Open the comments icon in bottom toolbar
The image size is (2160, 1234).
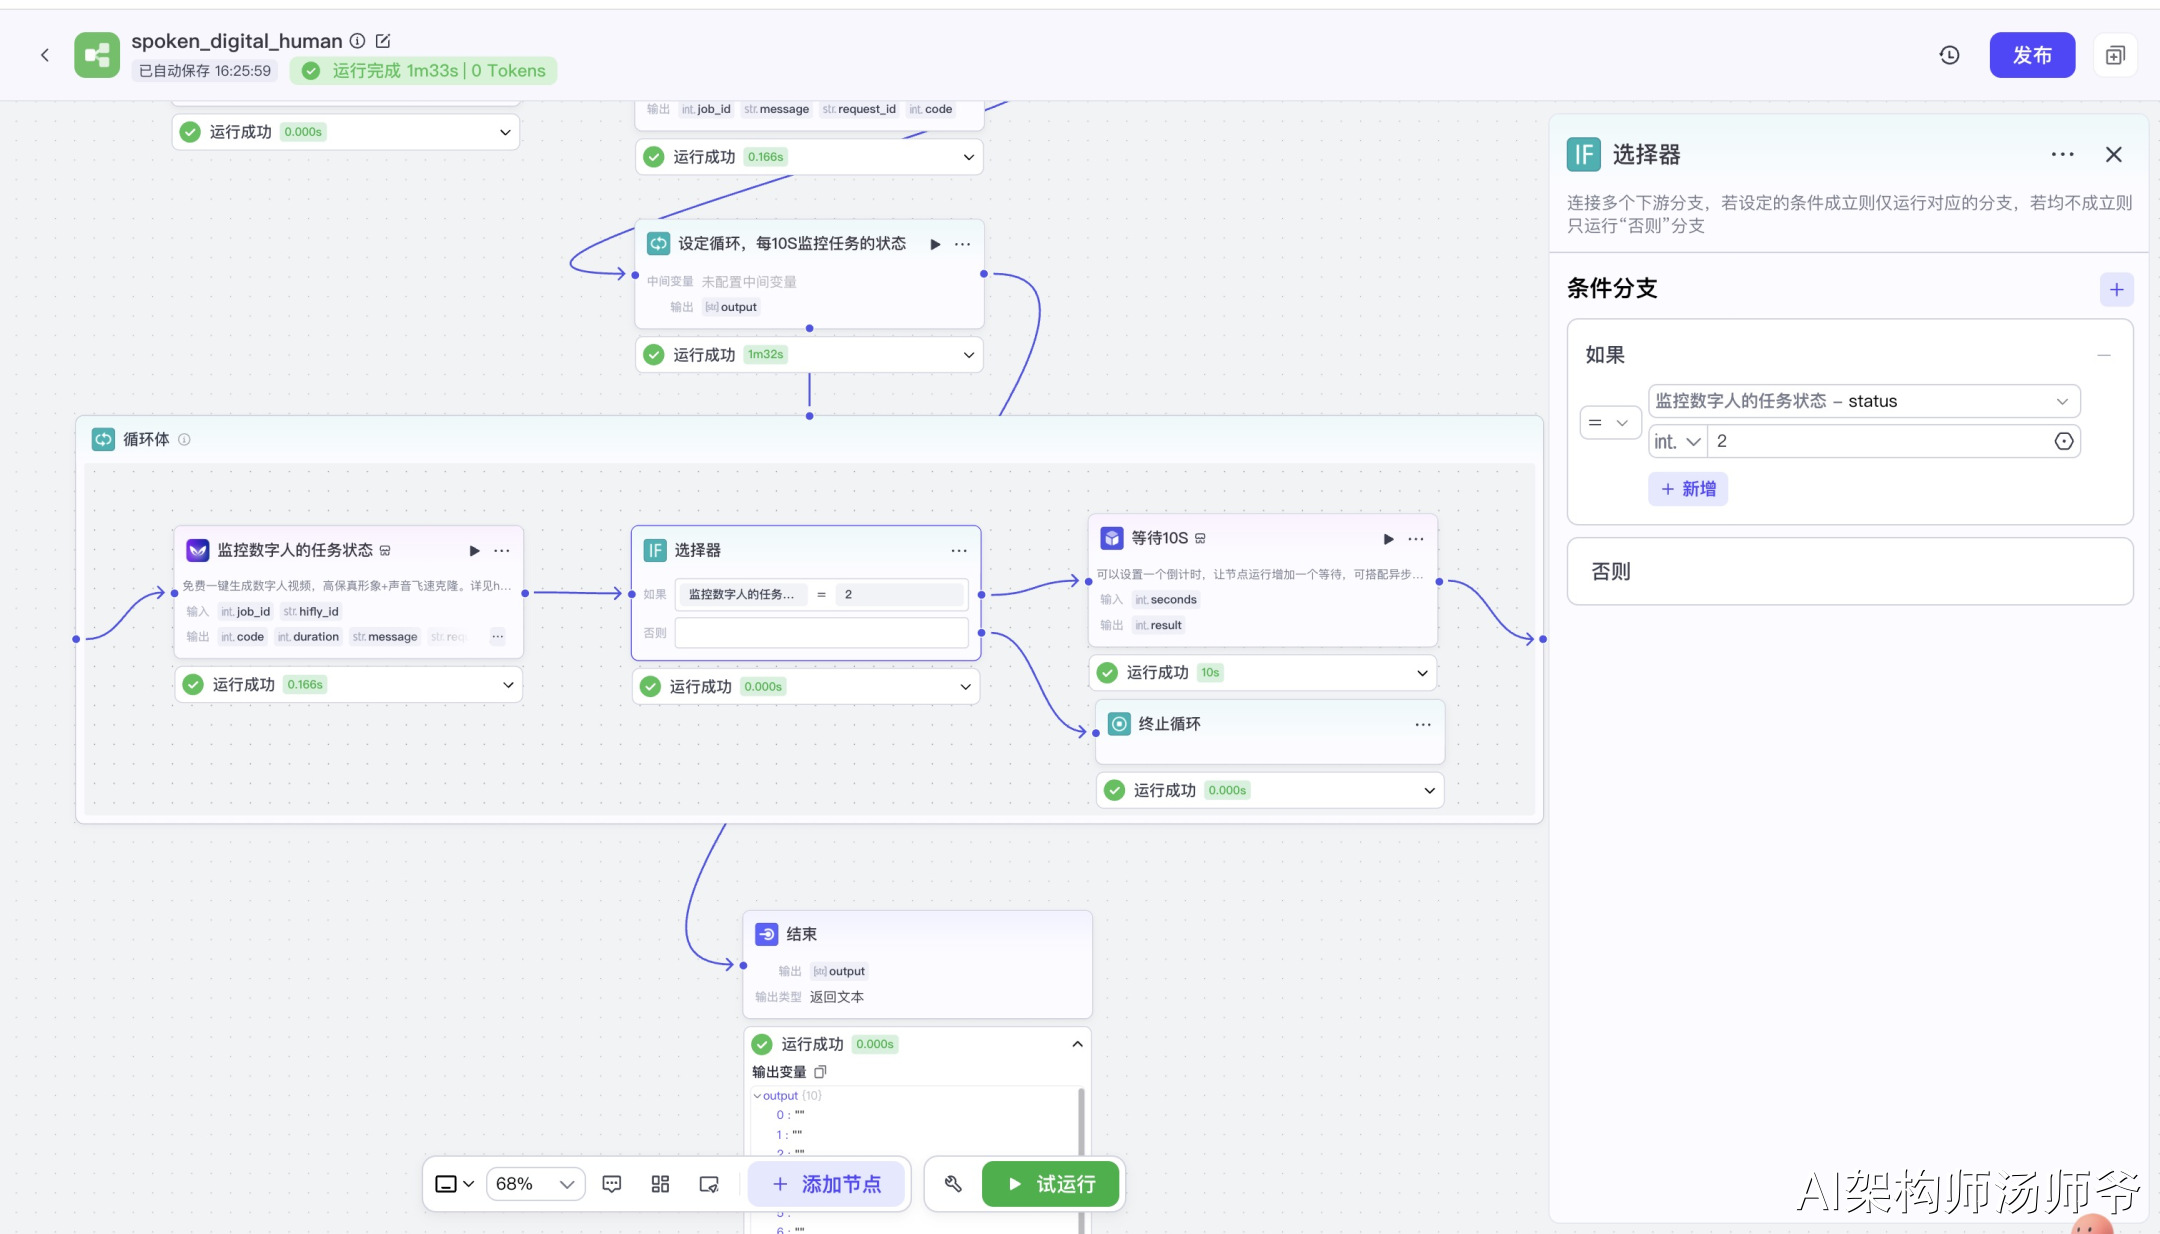(x=612, y=1184)
